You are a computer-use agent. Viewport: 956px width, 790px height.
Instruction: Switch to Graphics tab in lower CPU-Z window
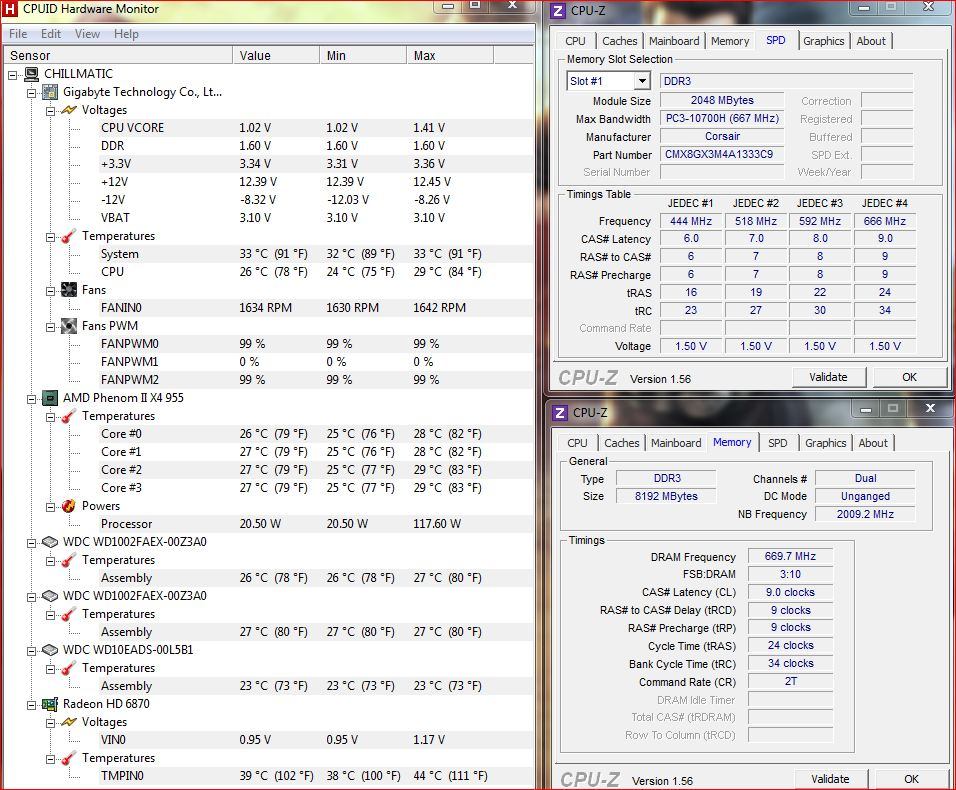click(x=826, y=443)
